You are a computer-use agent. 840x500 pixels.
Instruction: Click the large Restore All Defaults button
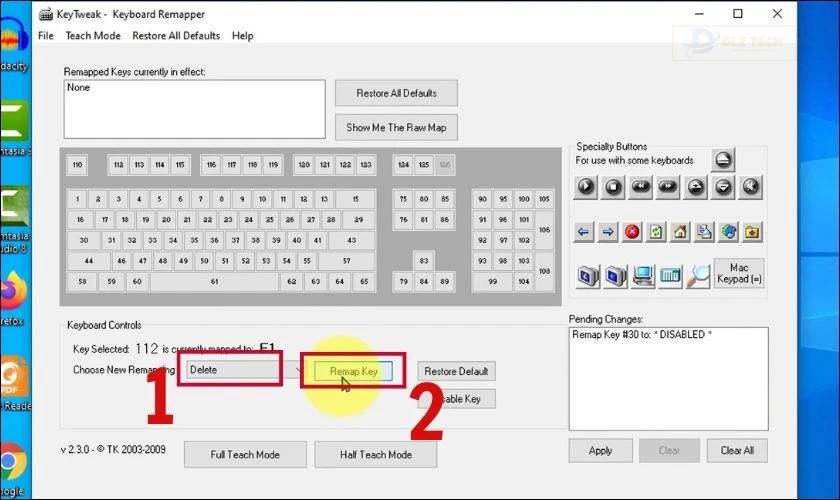[396, 93]
